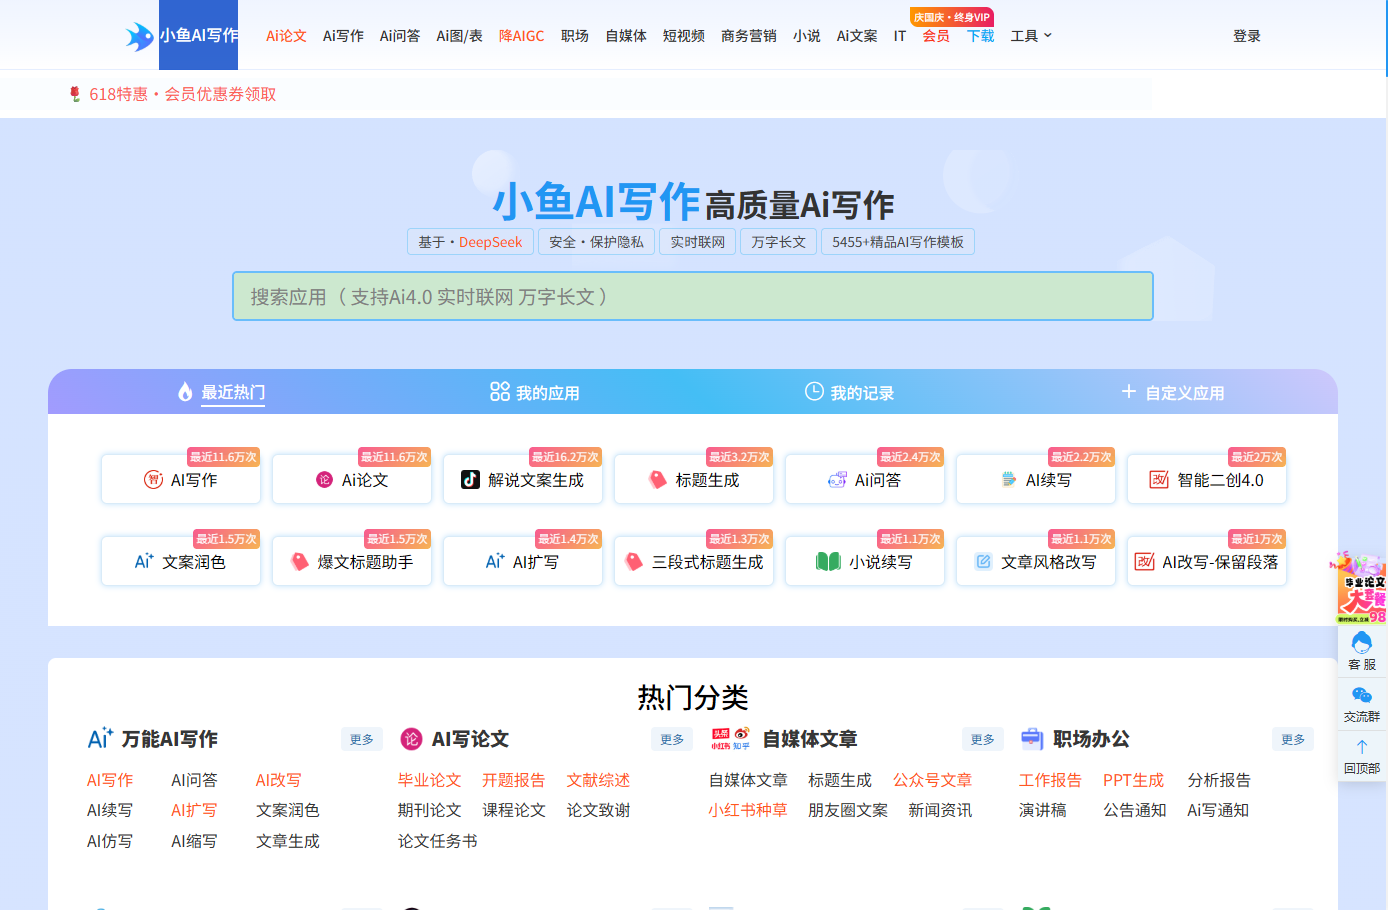The width and height of the screenshot is (1388, 910).
Task: Click the 交流群 WeChat group icon
Action: (x=1361, y=704)
